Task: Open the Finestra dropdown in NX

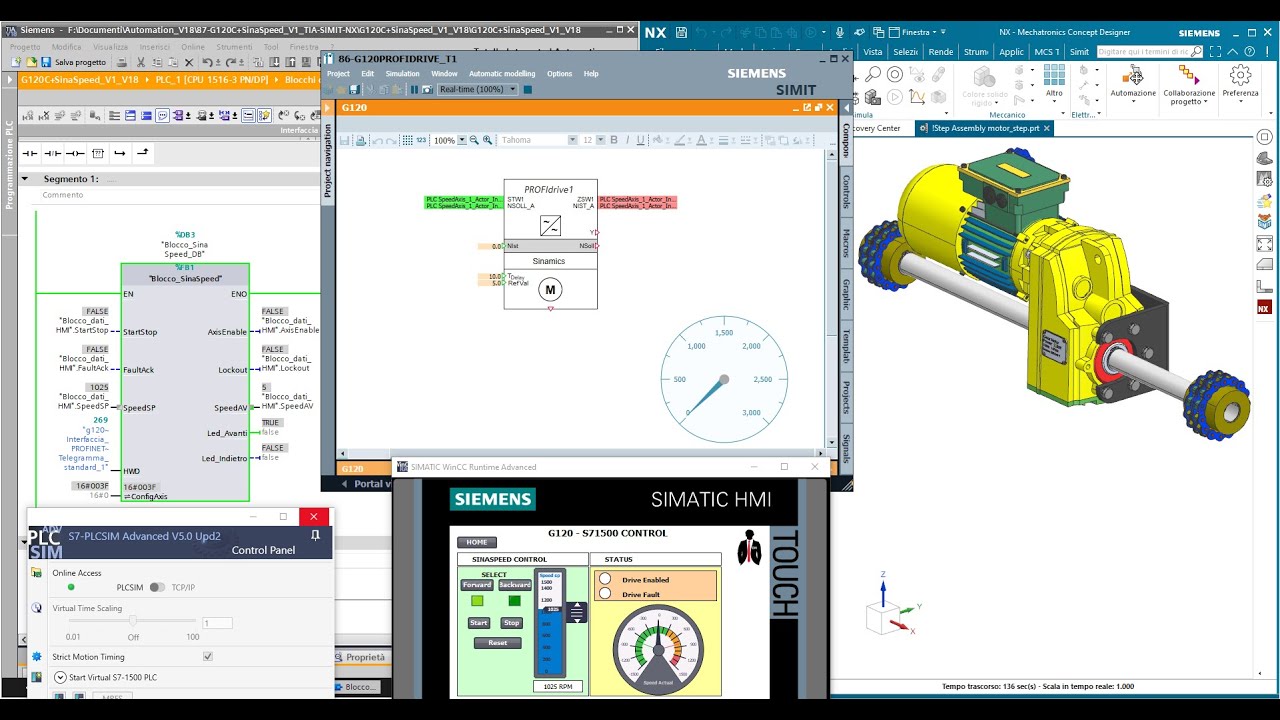Action: (x=913, y=33)
